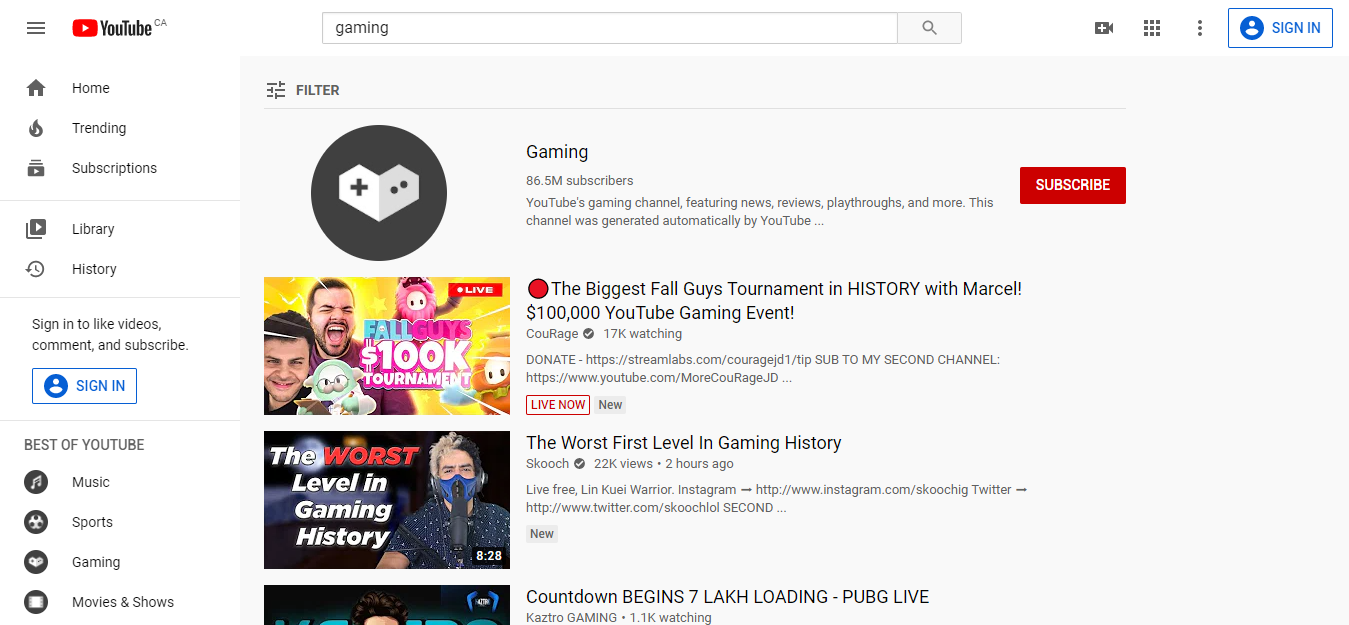The width and height of the screenshot is (1349, 625).
Task: Select Music in Best of YouTube
Action: [120, 482]
